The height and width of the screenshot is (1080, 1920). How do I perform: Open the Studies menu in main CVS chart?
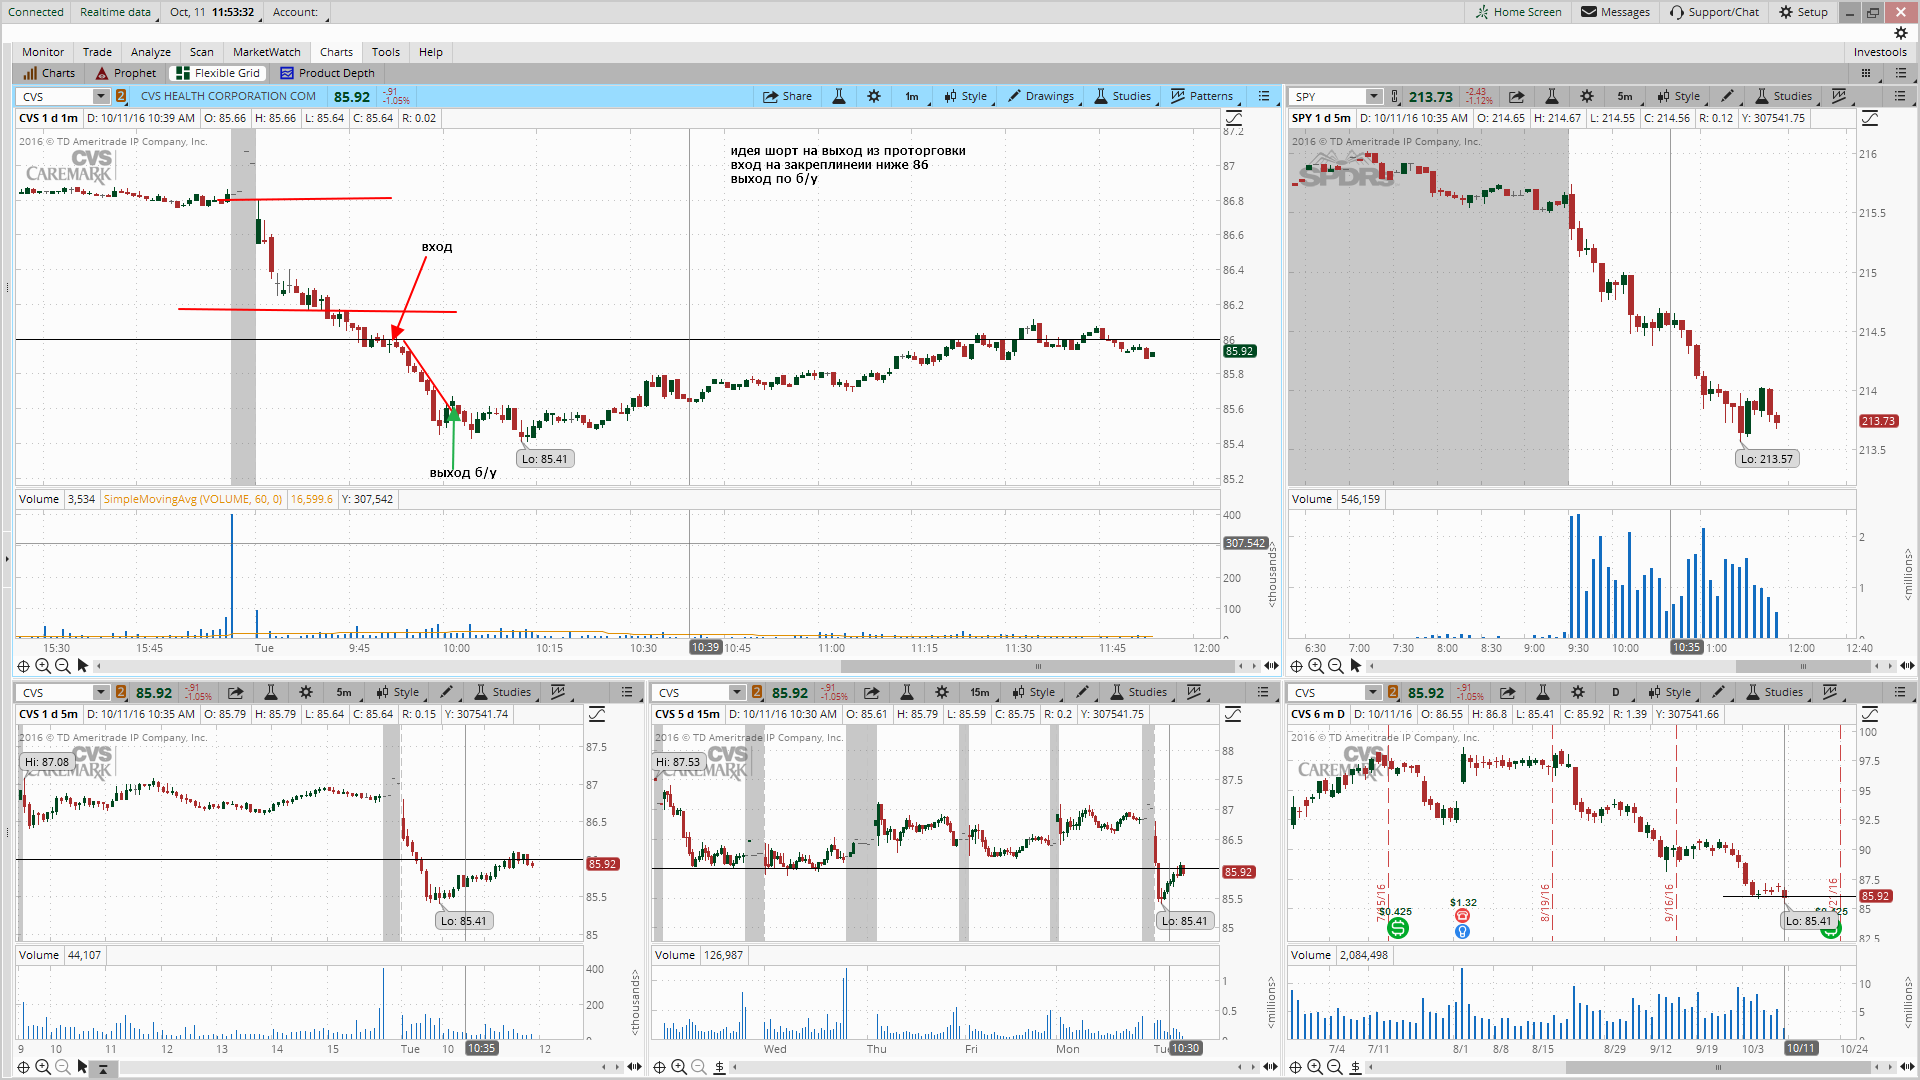click(x=1123, y=96)
